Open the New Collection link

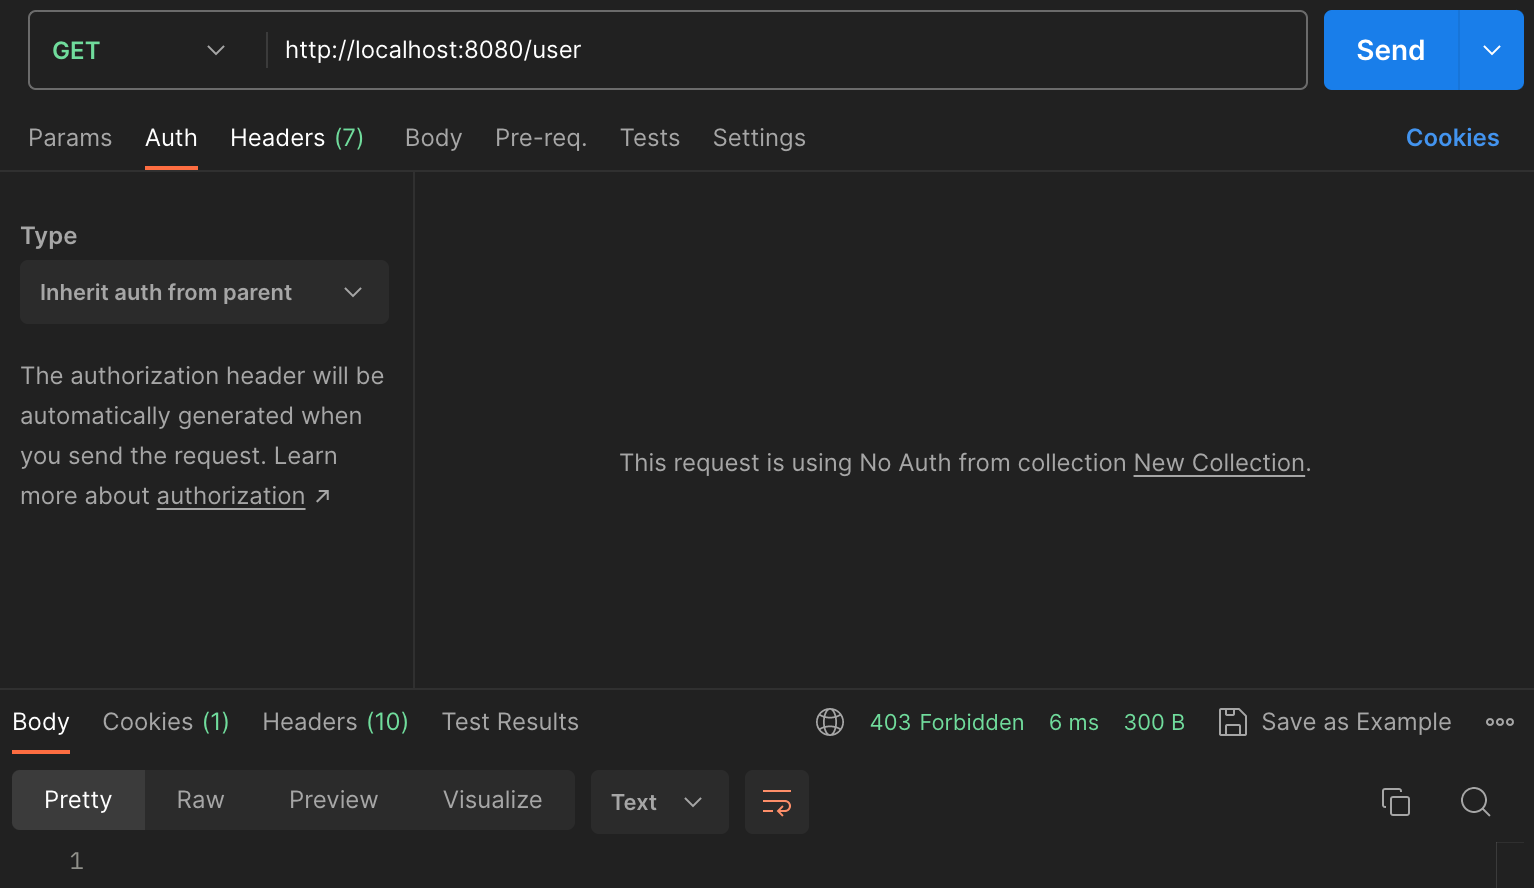[x=1219, y=463]
